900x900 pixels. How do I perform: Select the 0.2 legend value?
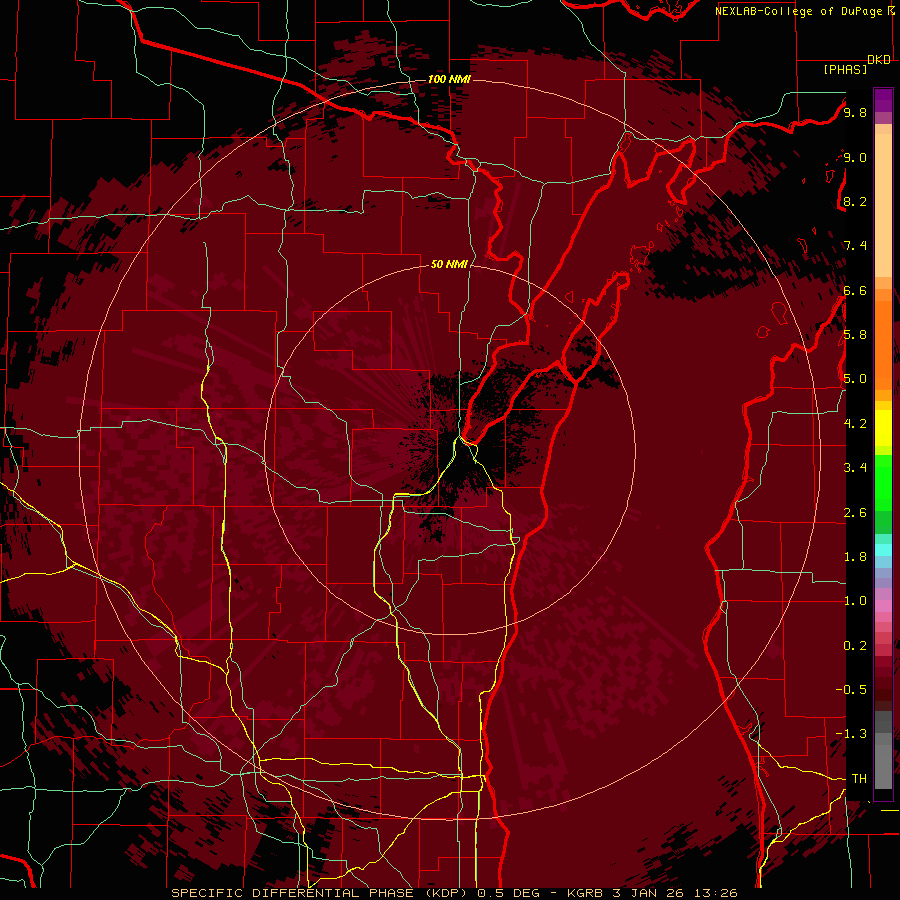point(855,645)
